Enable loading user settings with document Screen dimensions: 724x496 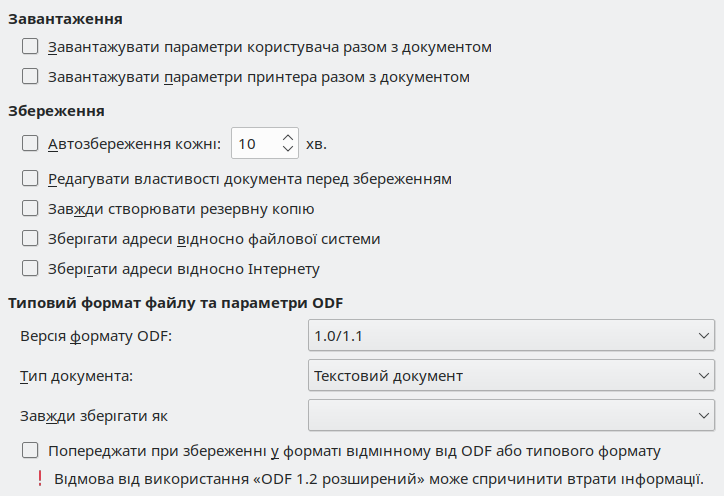click(30, 46)
